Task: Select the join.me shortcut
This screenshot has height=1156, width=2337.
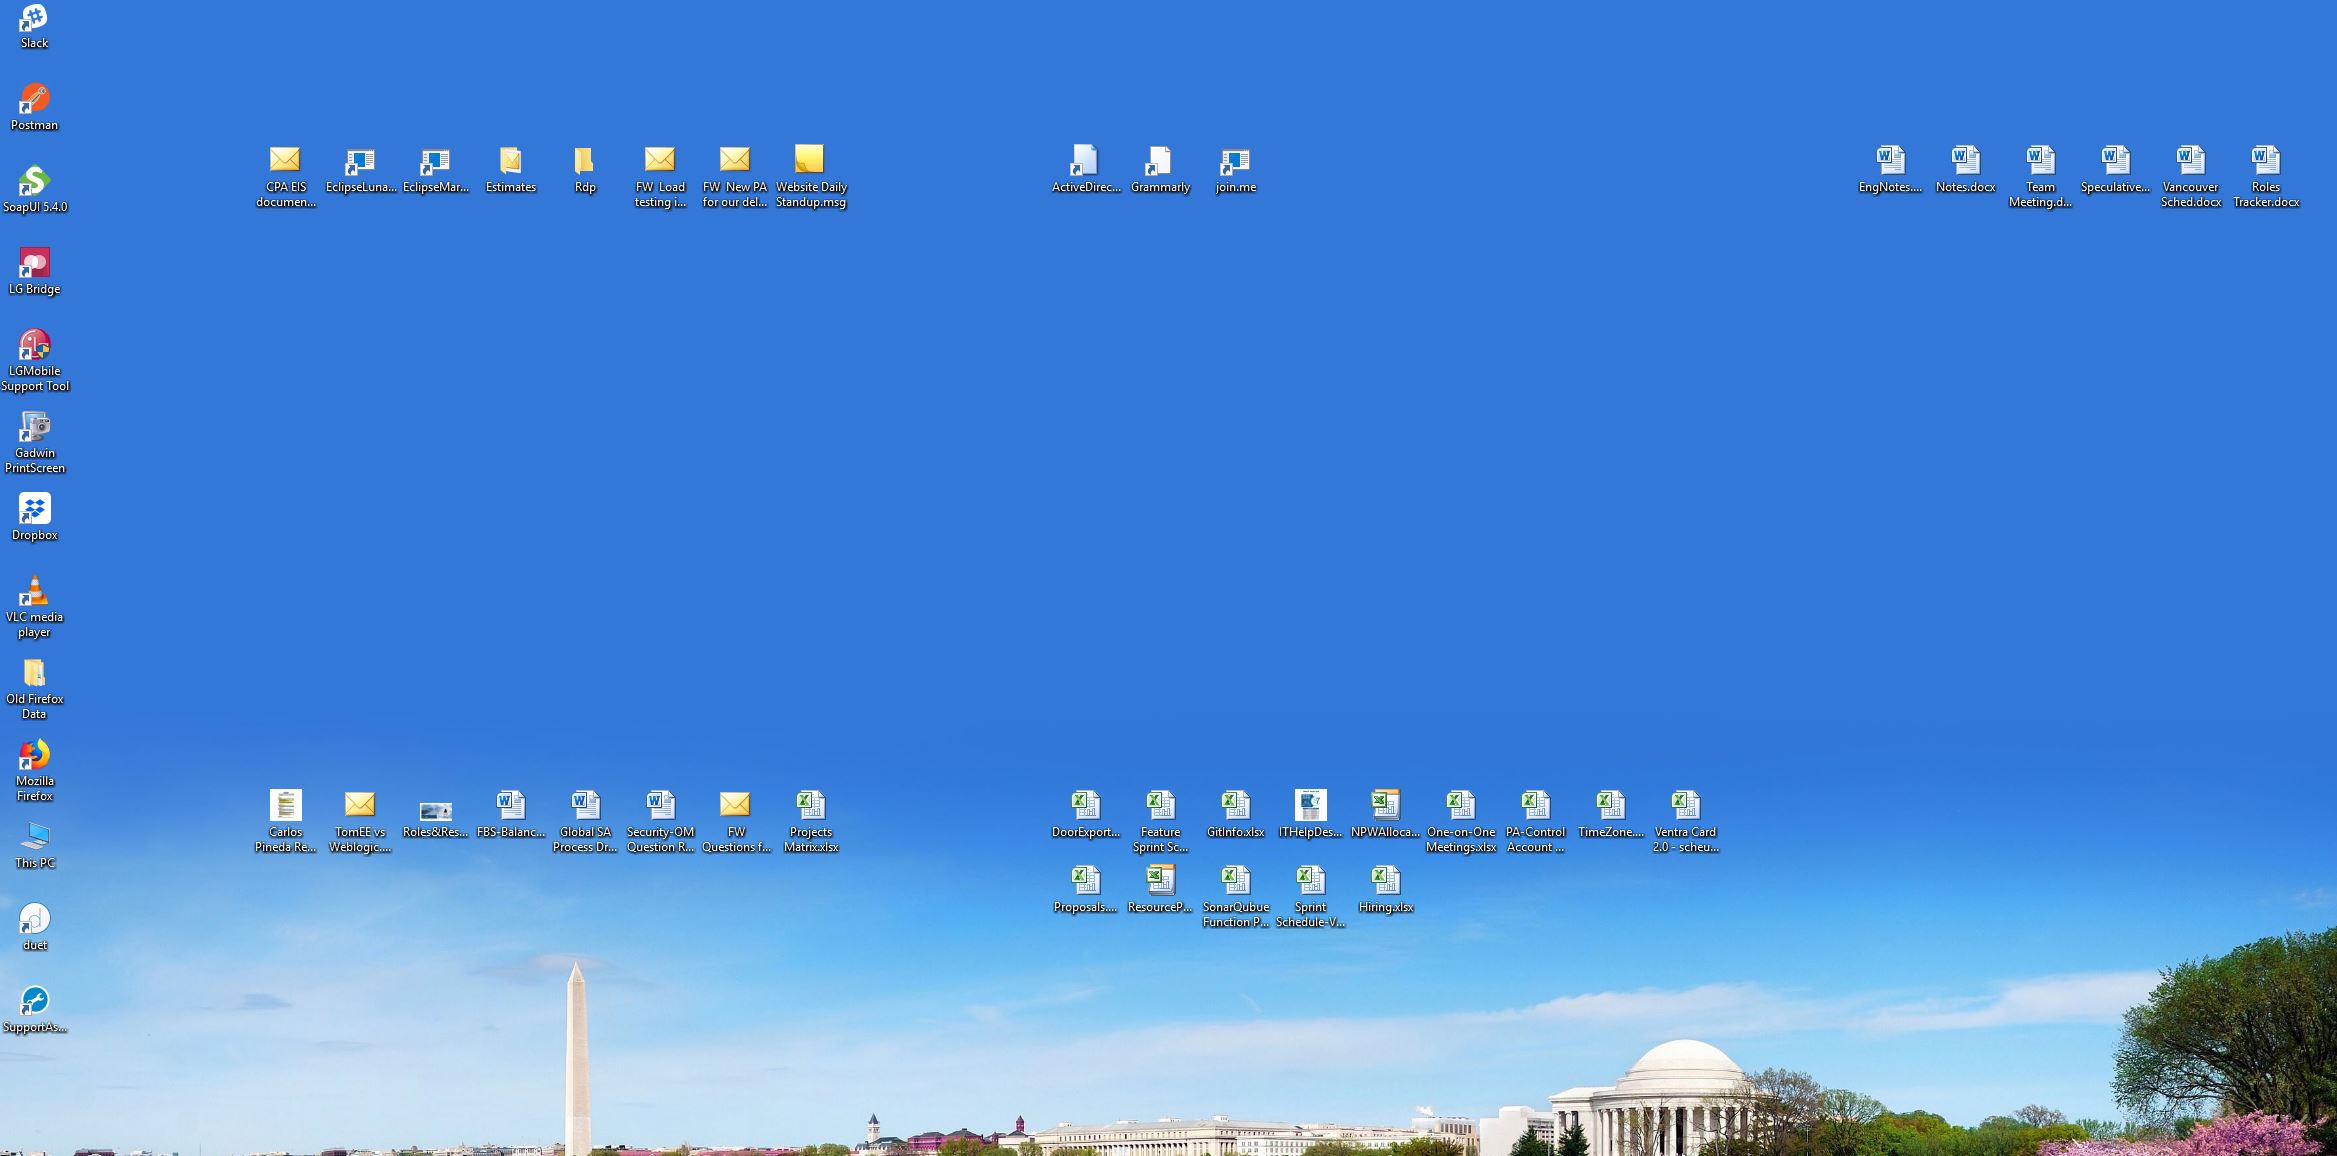Action: [x=1235, y=170]
